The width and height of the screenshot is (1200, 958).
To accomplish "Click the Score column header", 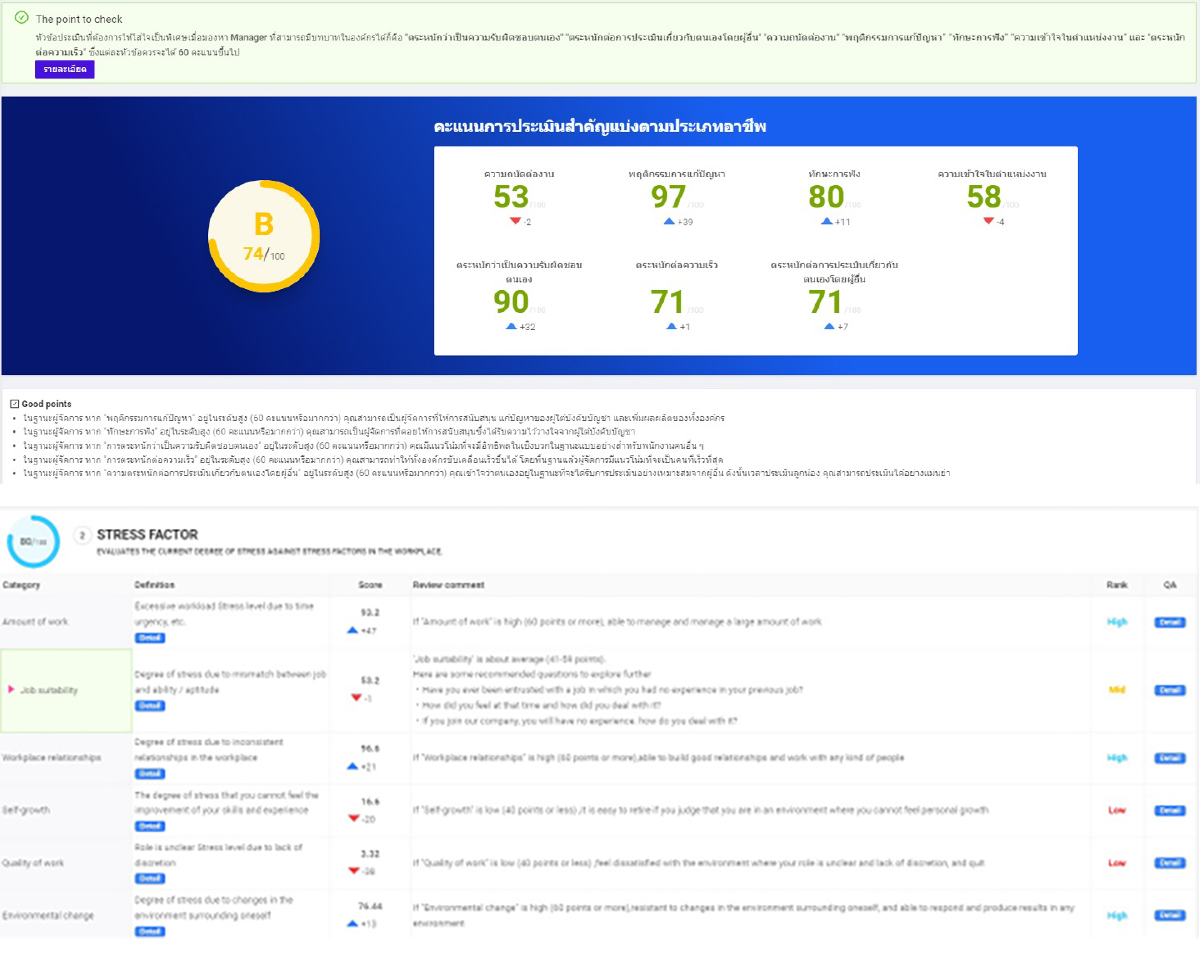I will (370, 585).
